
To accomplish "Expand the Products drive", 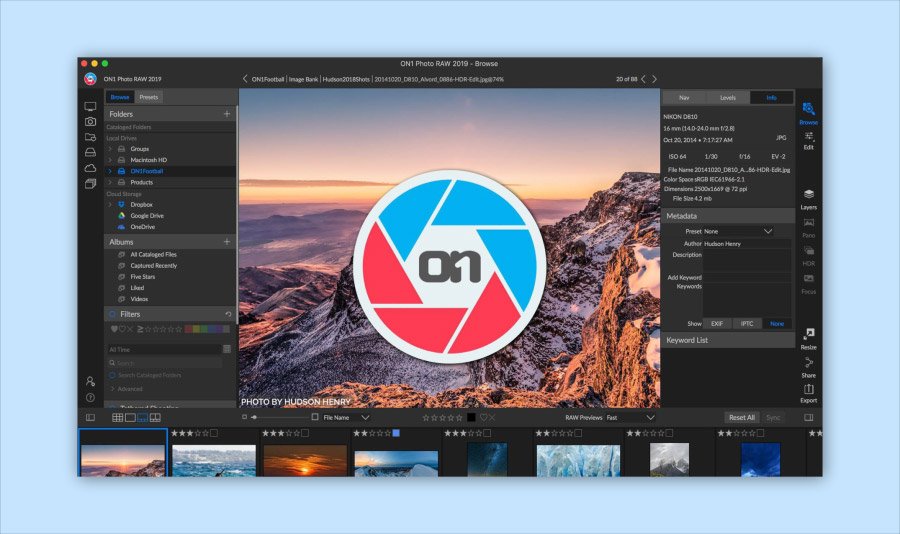I will (110, 183).
